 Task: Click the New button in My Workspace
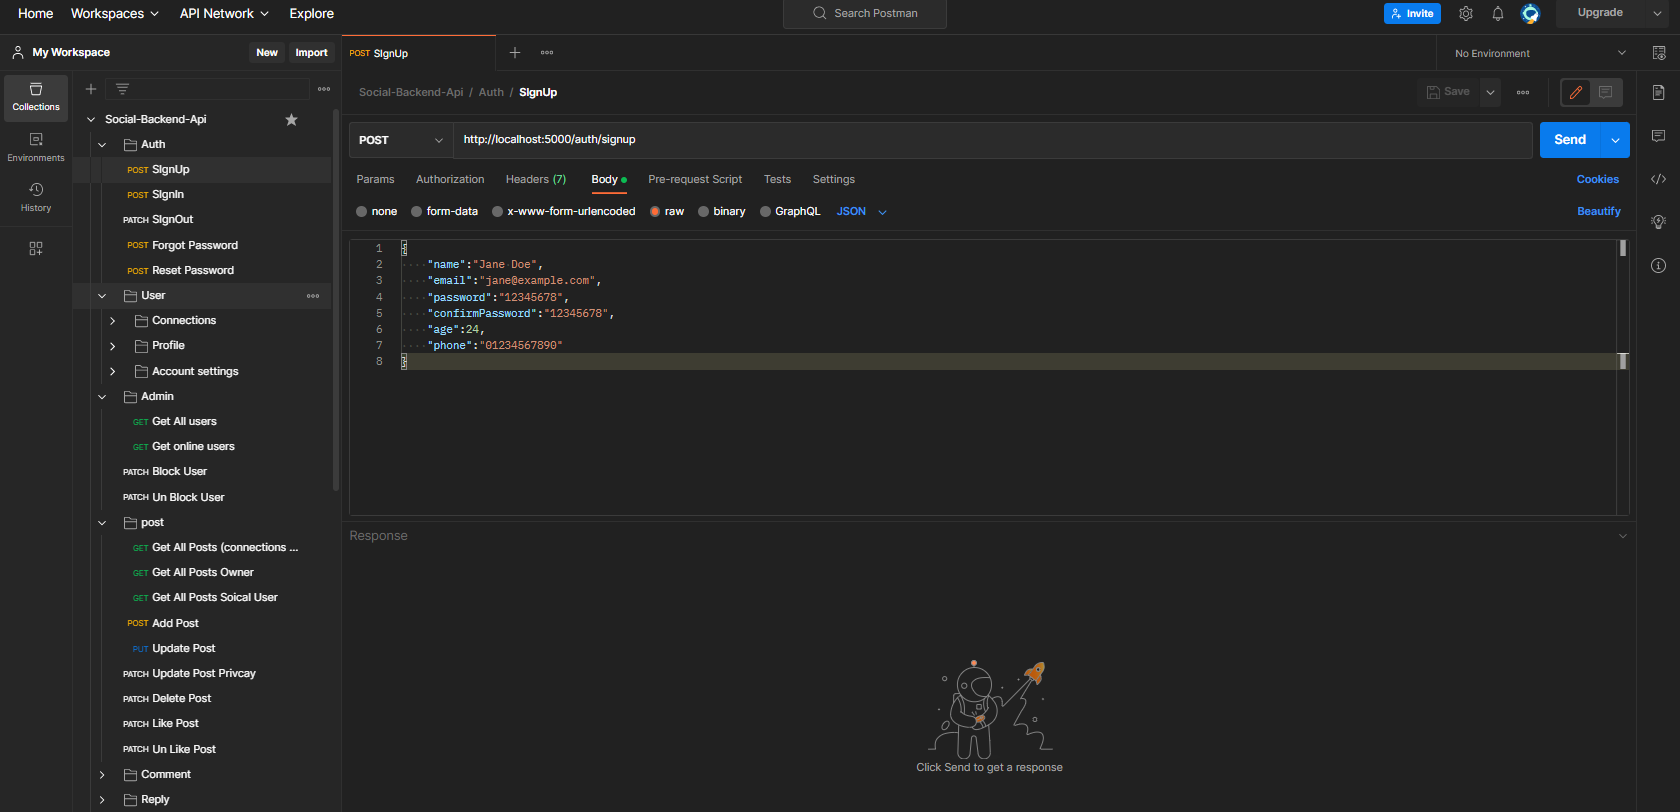(267, 53)
